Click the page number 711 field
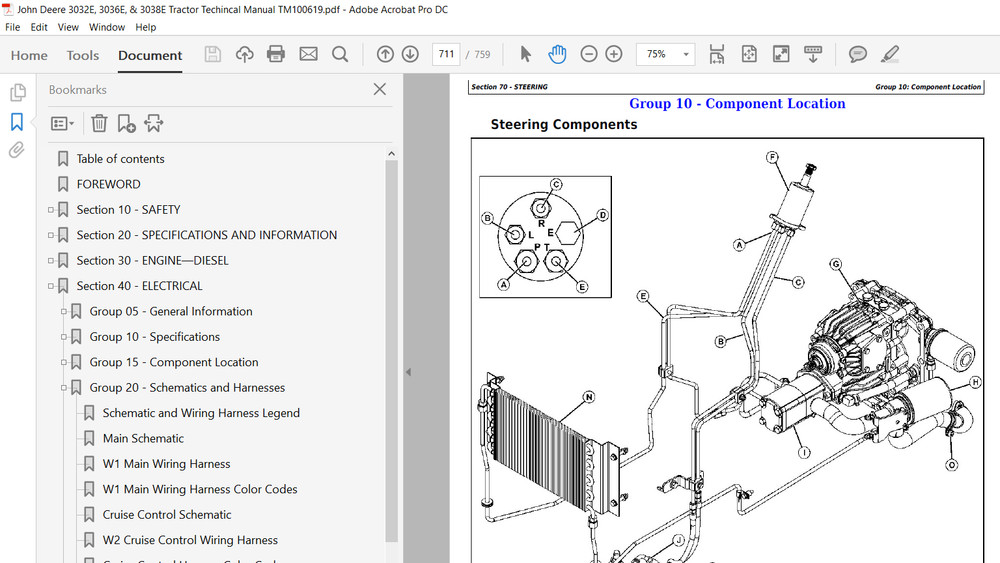This screenshot has height=563, width=1000. coord(446,54)
